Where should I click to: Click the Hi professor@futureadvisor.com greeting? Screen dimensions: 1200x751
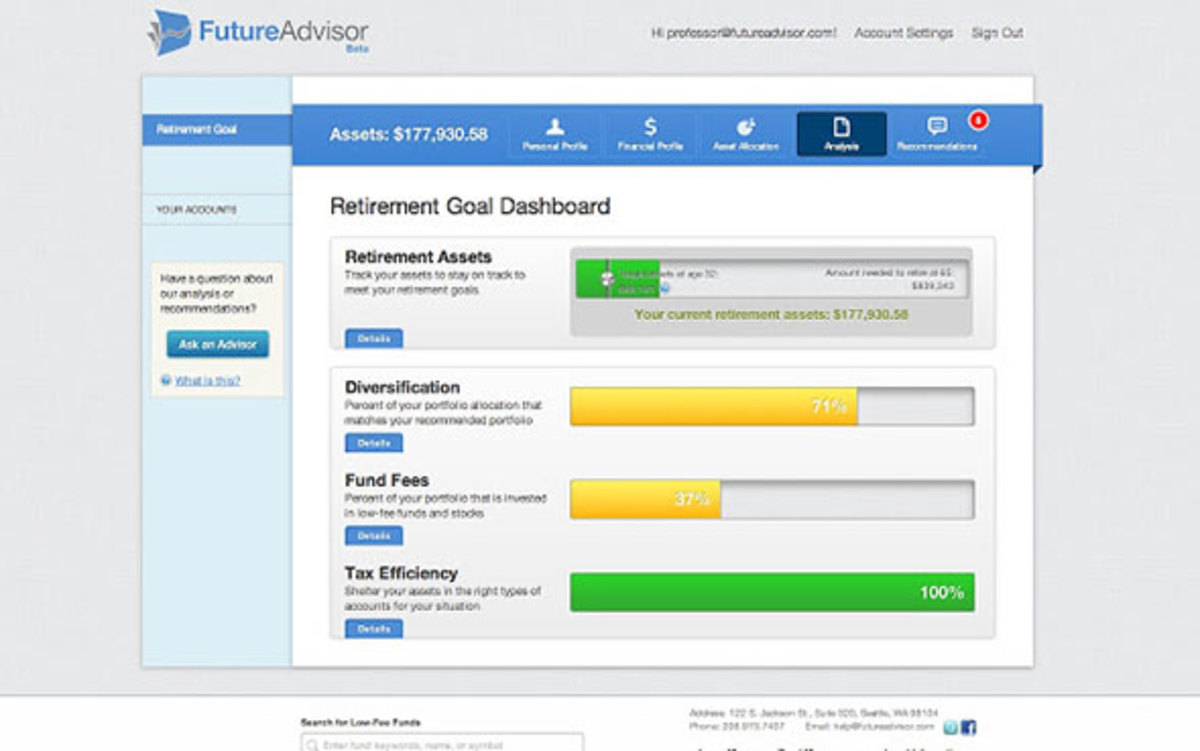point(744,33)
